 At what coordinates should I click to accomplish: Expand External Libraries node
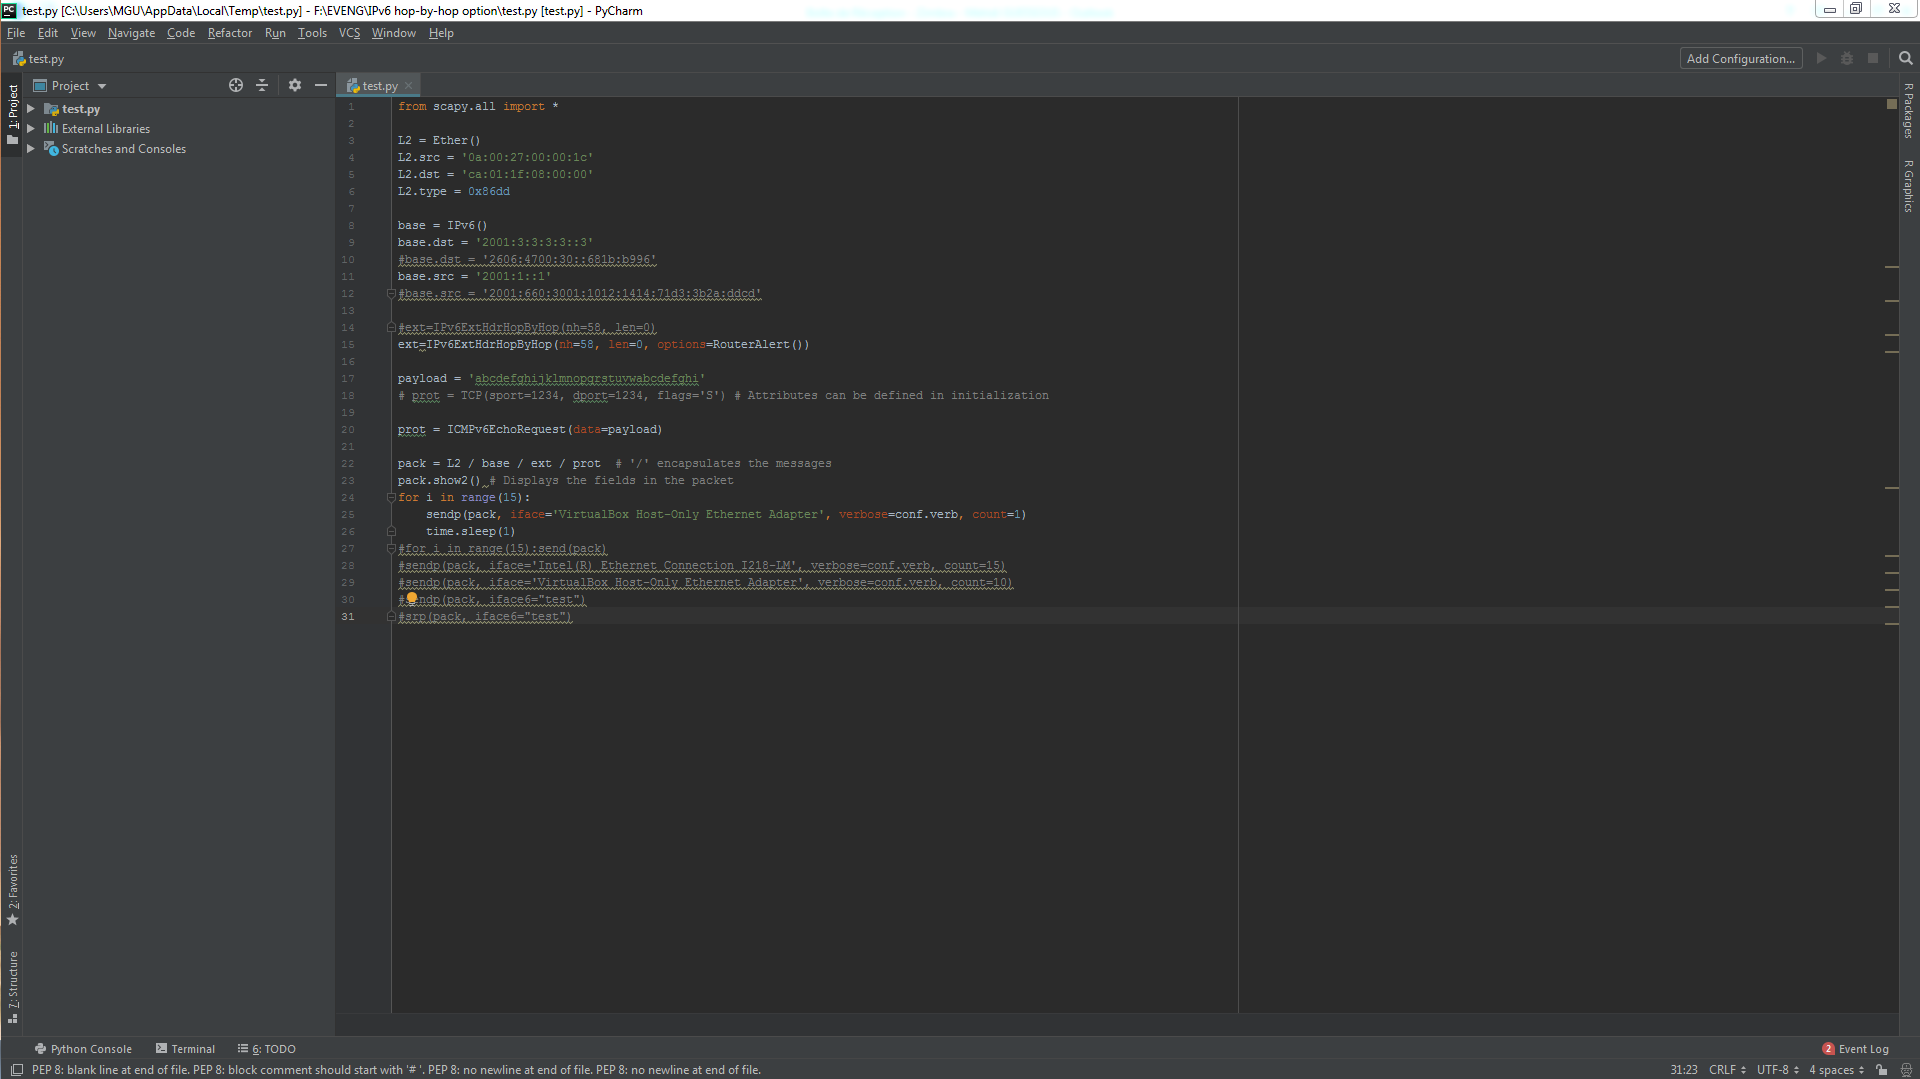coord(31,129)
